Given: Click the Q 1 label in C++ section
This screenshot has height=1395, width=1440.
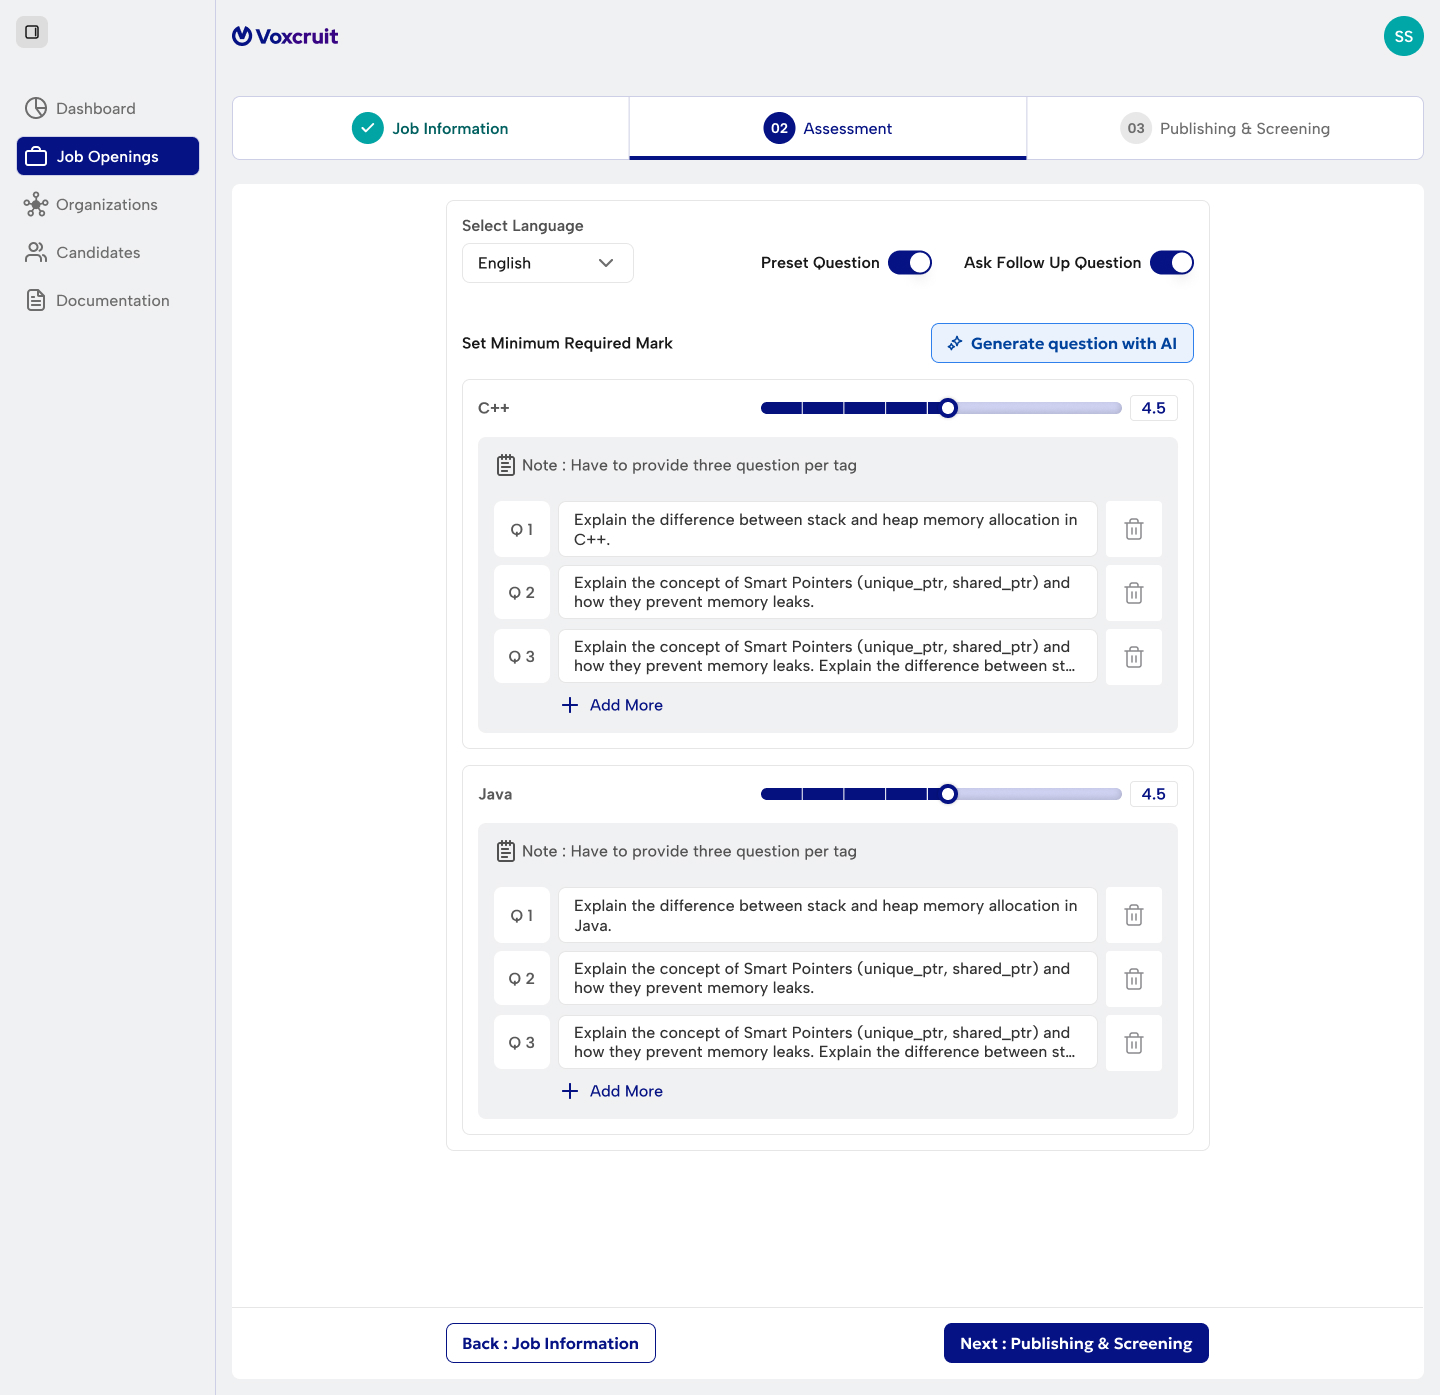Looking at the screenshot, I should click(522, 529).
